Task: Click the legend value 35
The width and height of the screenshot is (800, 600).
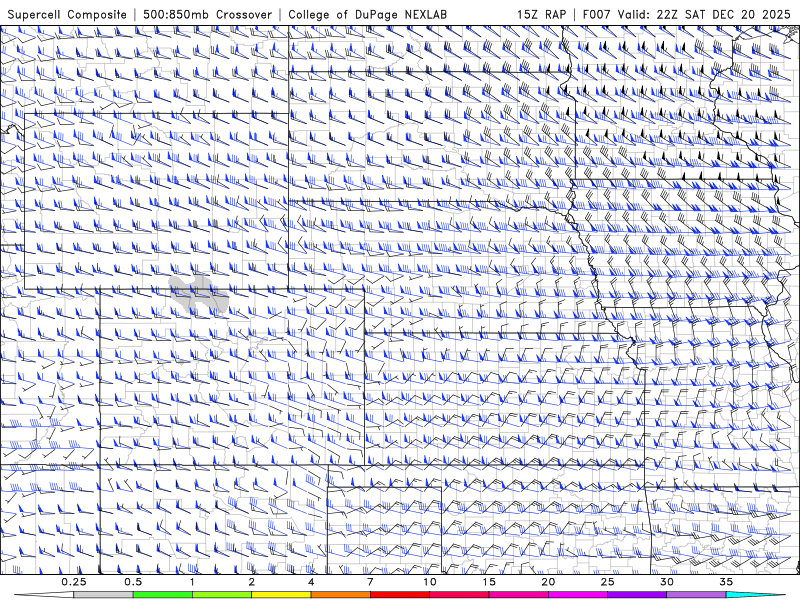Action: (726, 582)
